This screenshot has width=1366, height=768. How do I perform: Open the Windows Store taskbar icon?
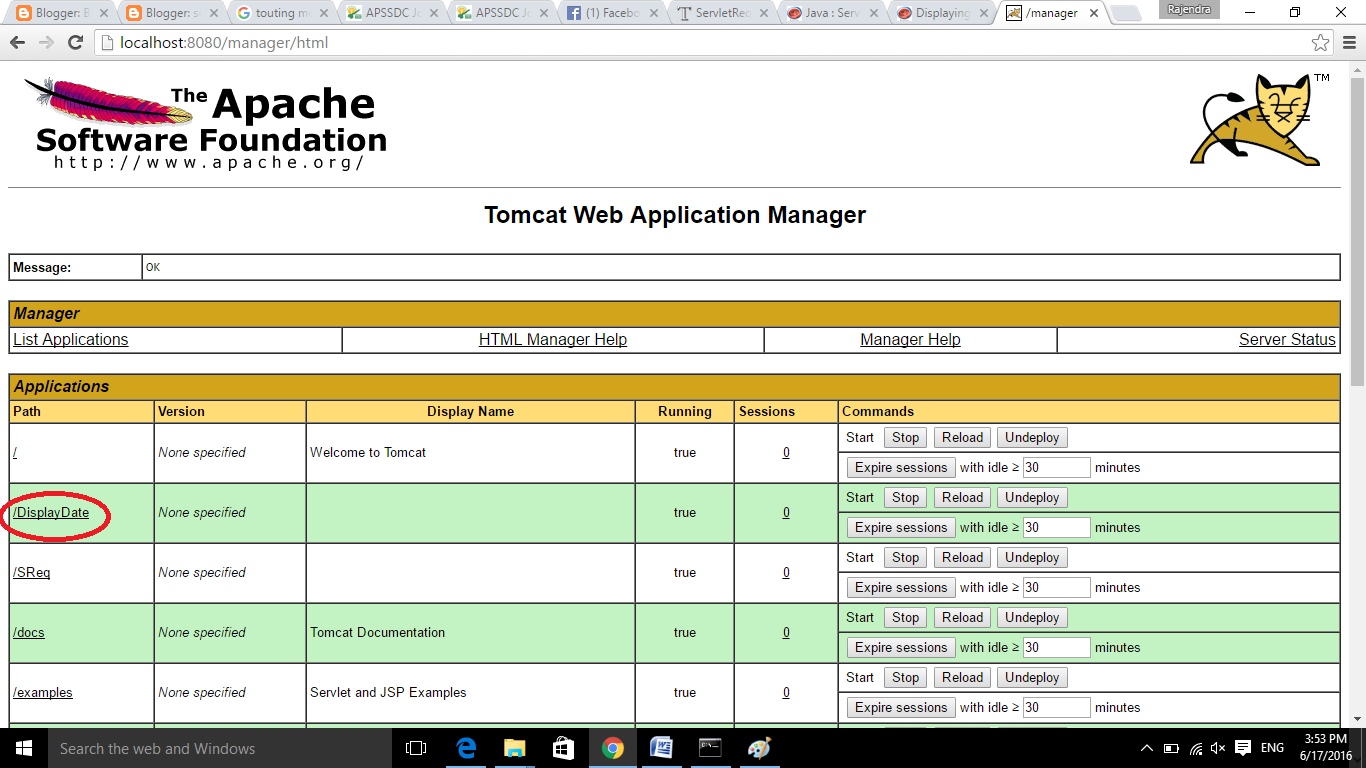click(x=563, y=748)
